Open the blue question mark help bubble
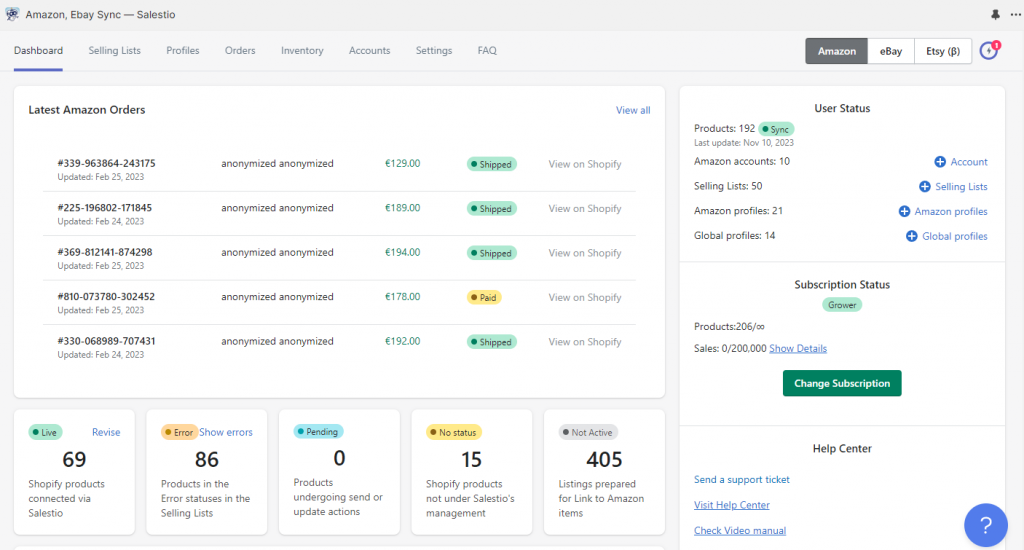Viewport: 1024px width, 550px height. (x=985, y=525)
